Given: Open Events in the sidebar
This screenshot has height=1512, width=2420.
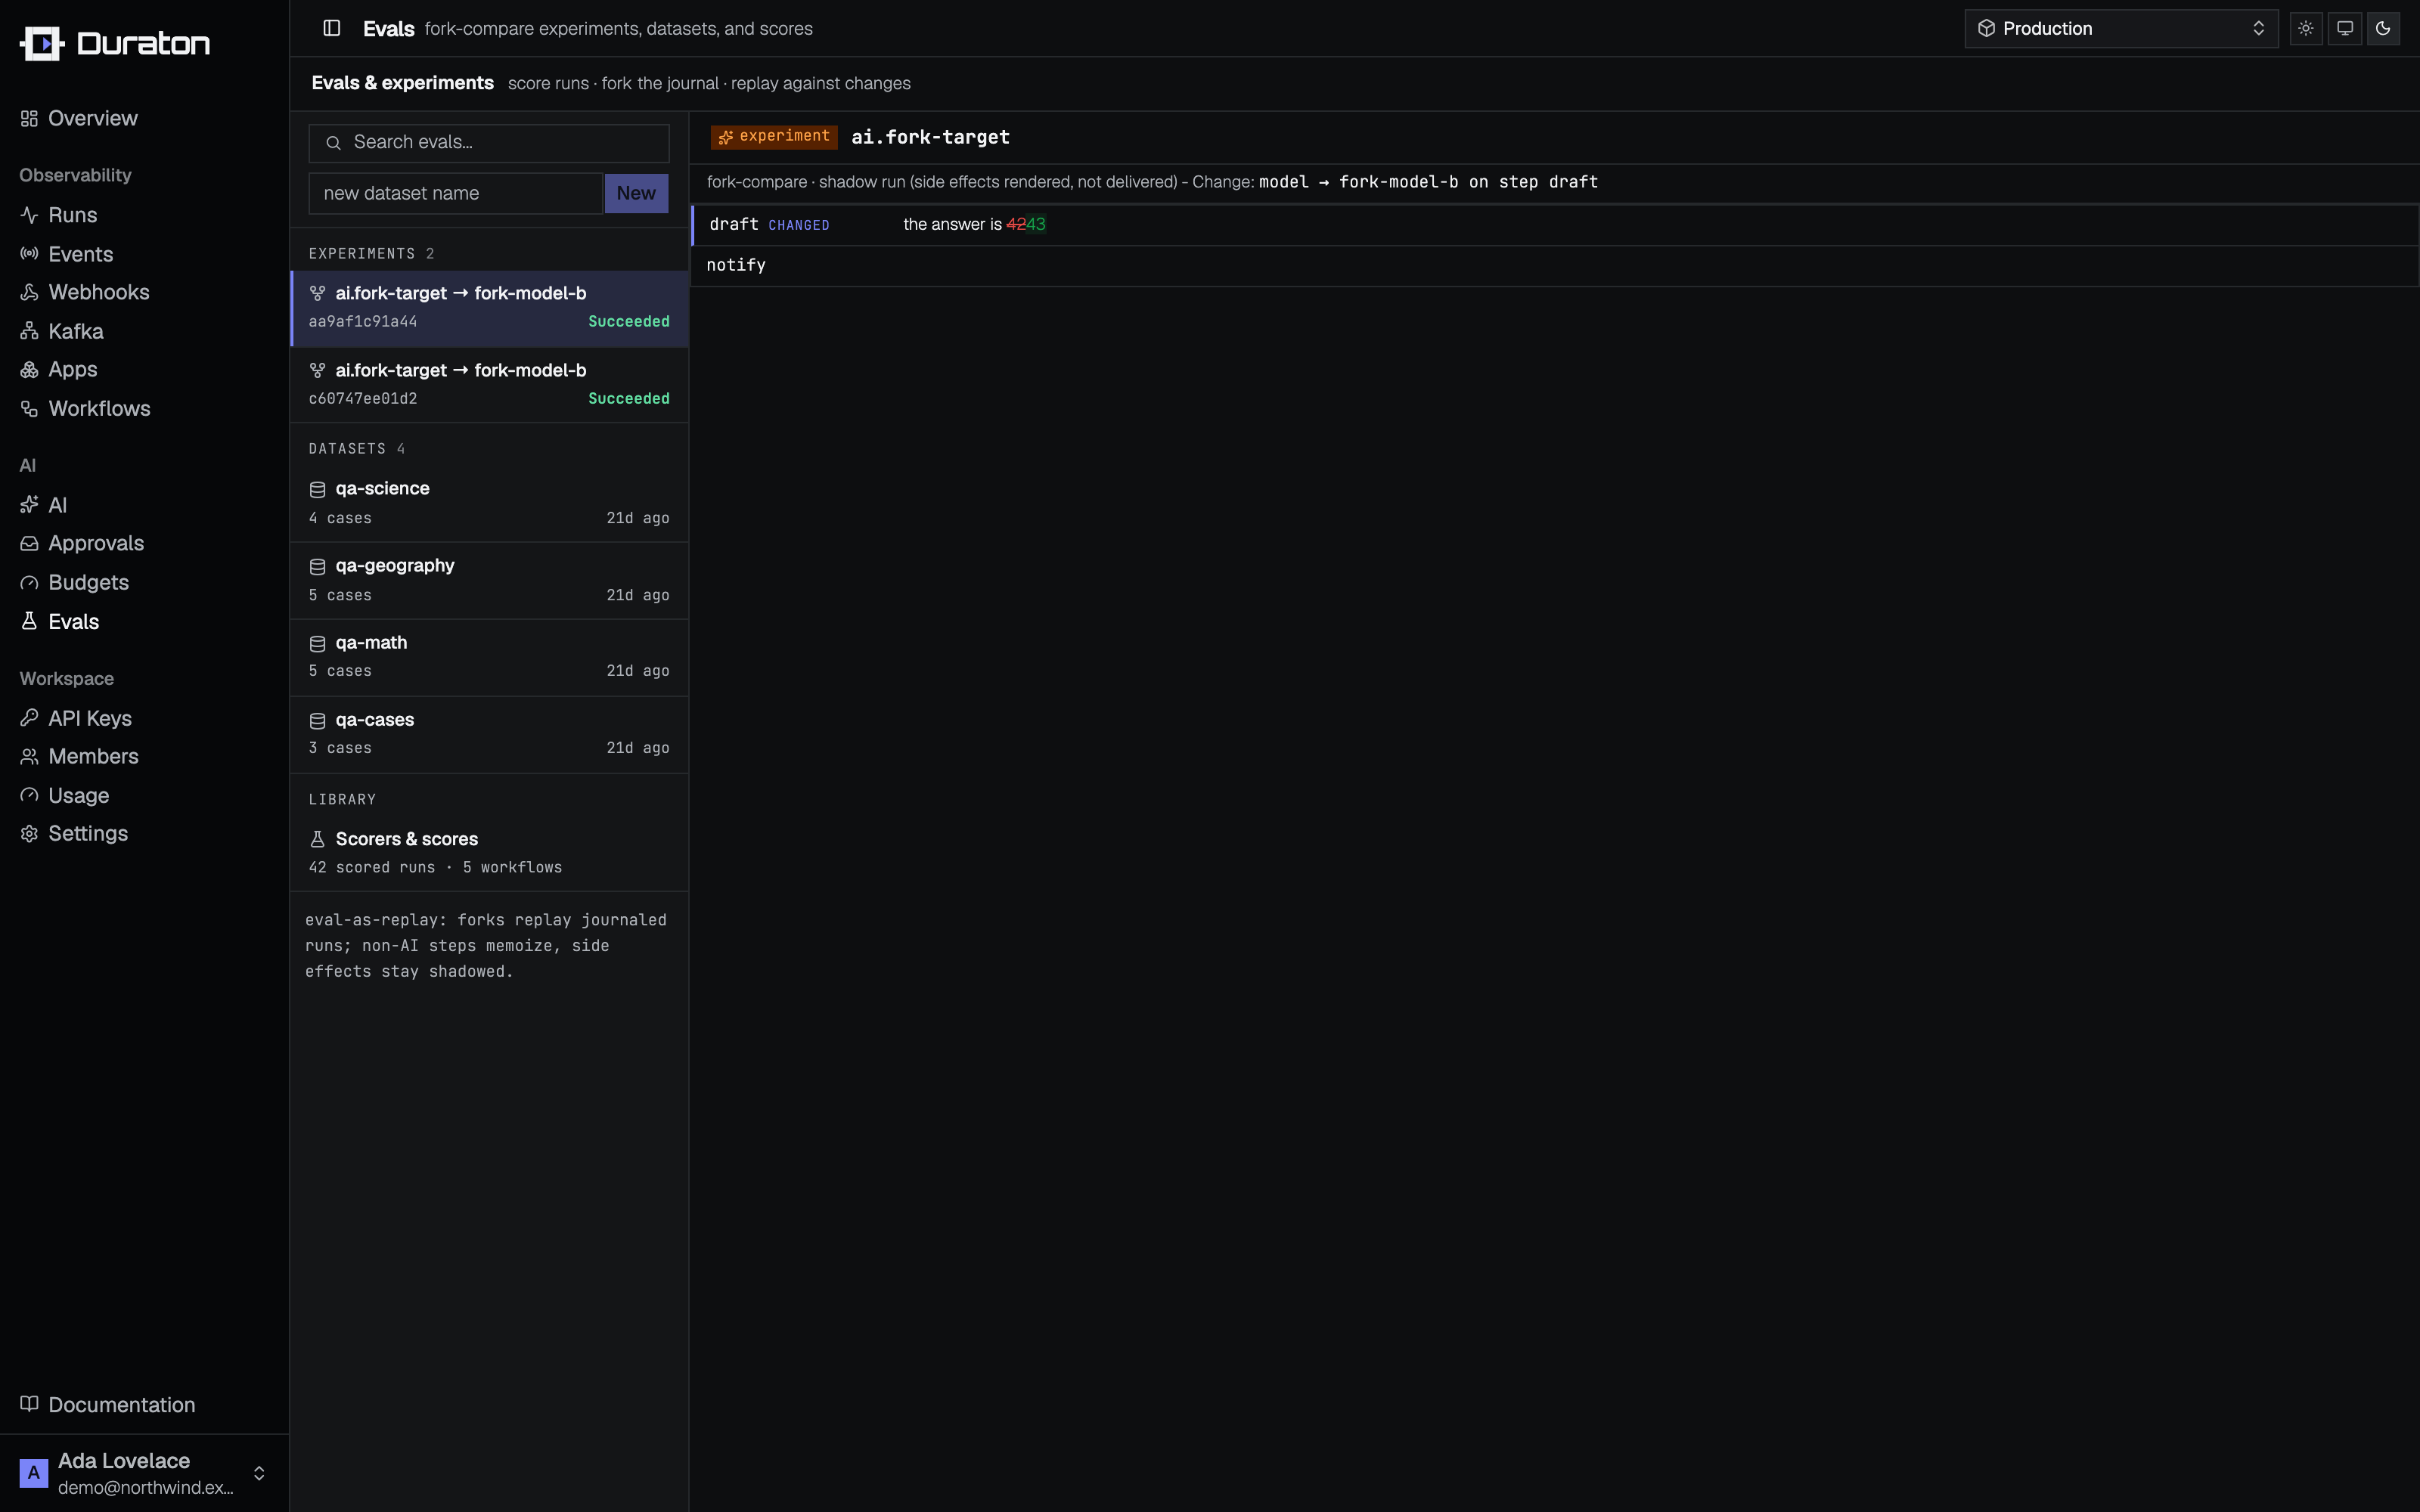Looking at the screenshot, I should (81, 254).
